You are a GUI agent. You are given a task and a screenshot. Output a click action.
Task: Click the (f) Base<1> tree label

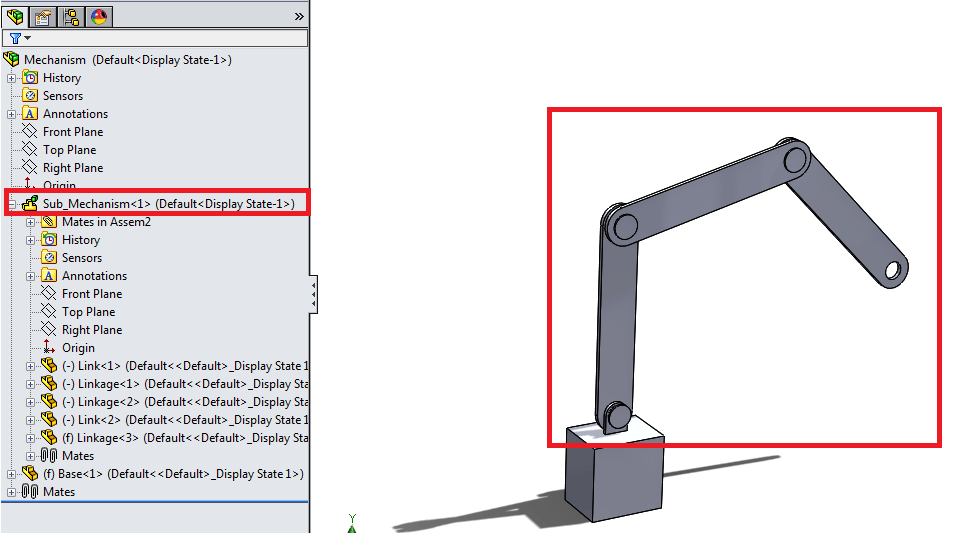pyautogui.click(x=174, y=474)
